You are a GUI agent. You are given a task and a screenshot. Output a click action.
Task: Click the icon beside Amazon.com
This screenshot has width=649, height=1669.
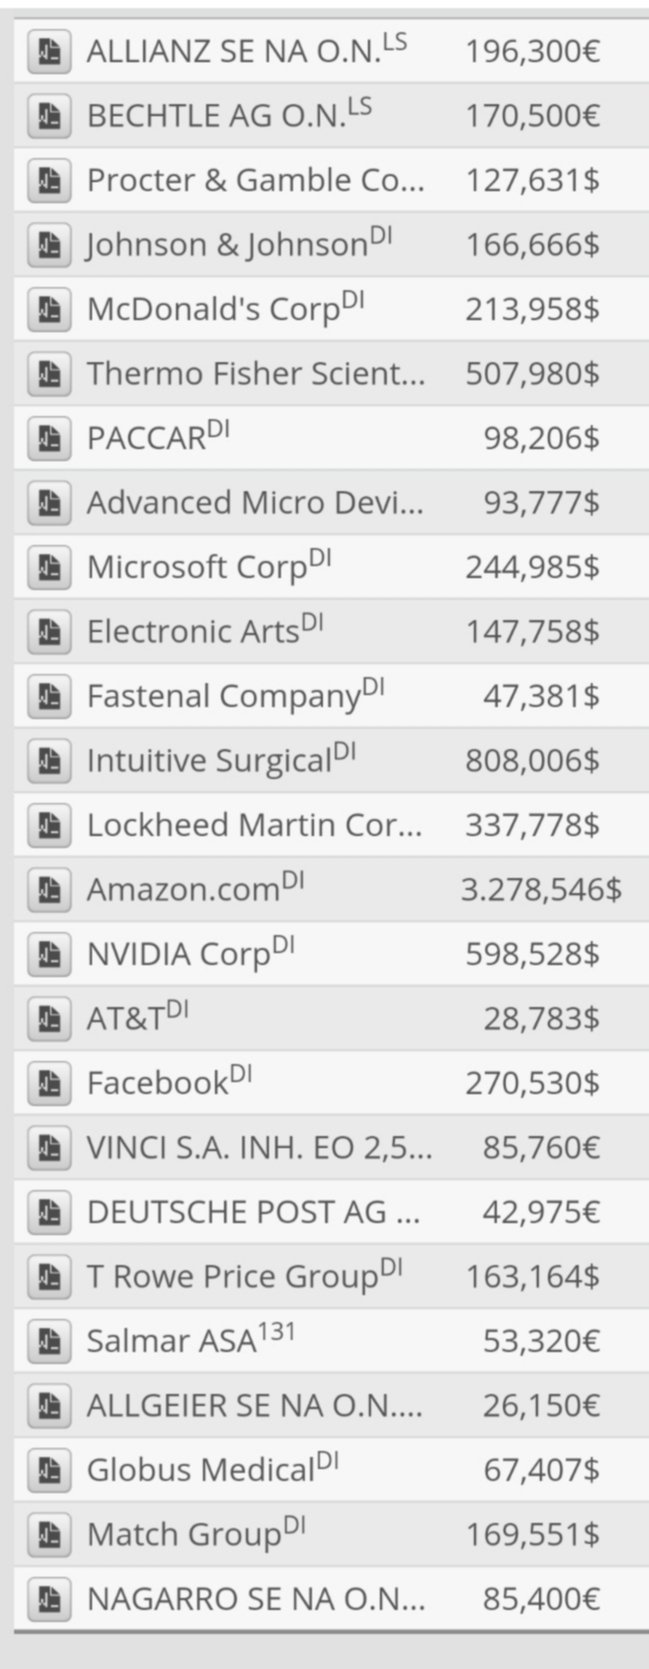[x=49, y=889]
